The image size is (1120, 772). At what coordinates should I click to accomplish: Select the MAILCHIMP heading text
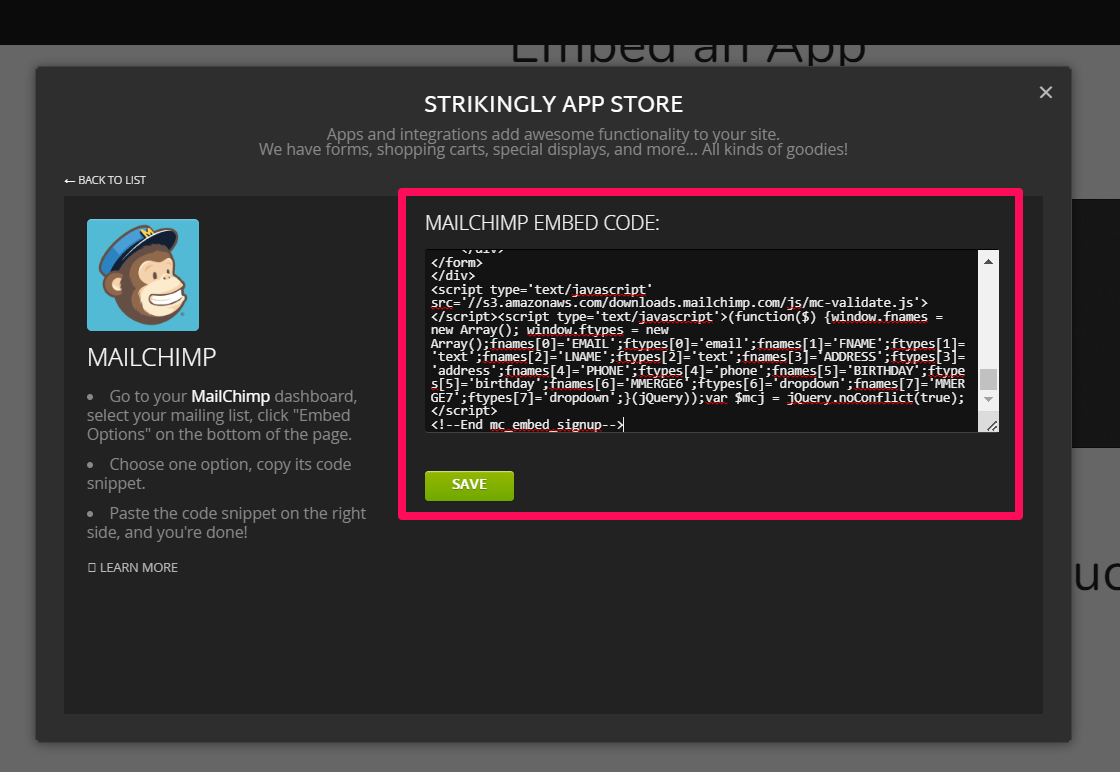pyautogui.click(x=150, y=357)
